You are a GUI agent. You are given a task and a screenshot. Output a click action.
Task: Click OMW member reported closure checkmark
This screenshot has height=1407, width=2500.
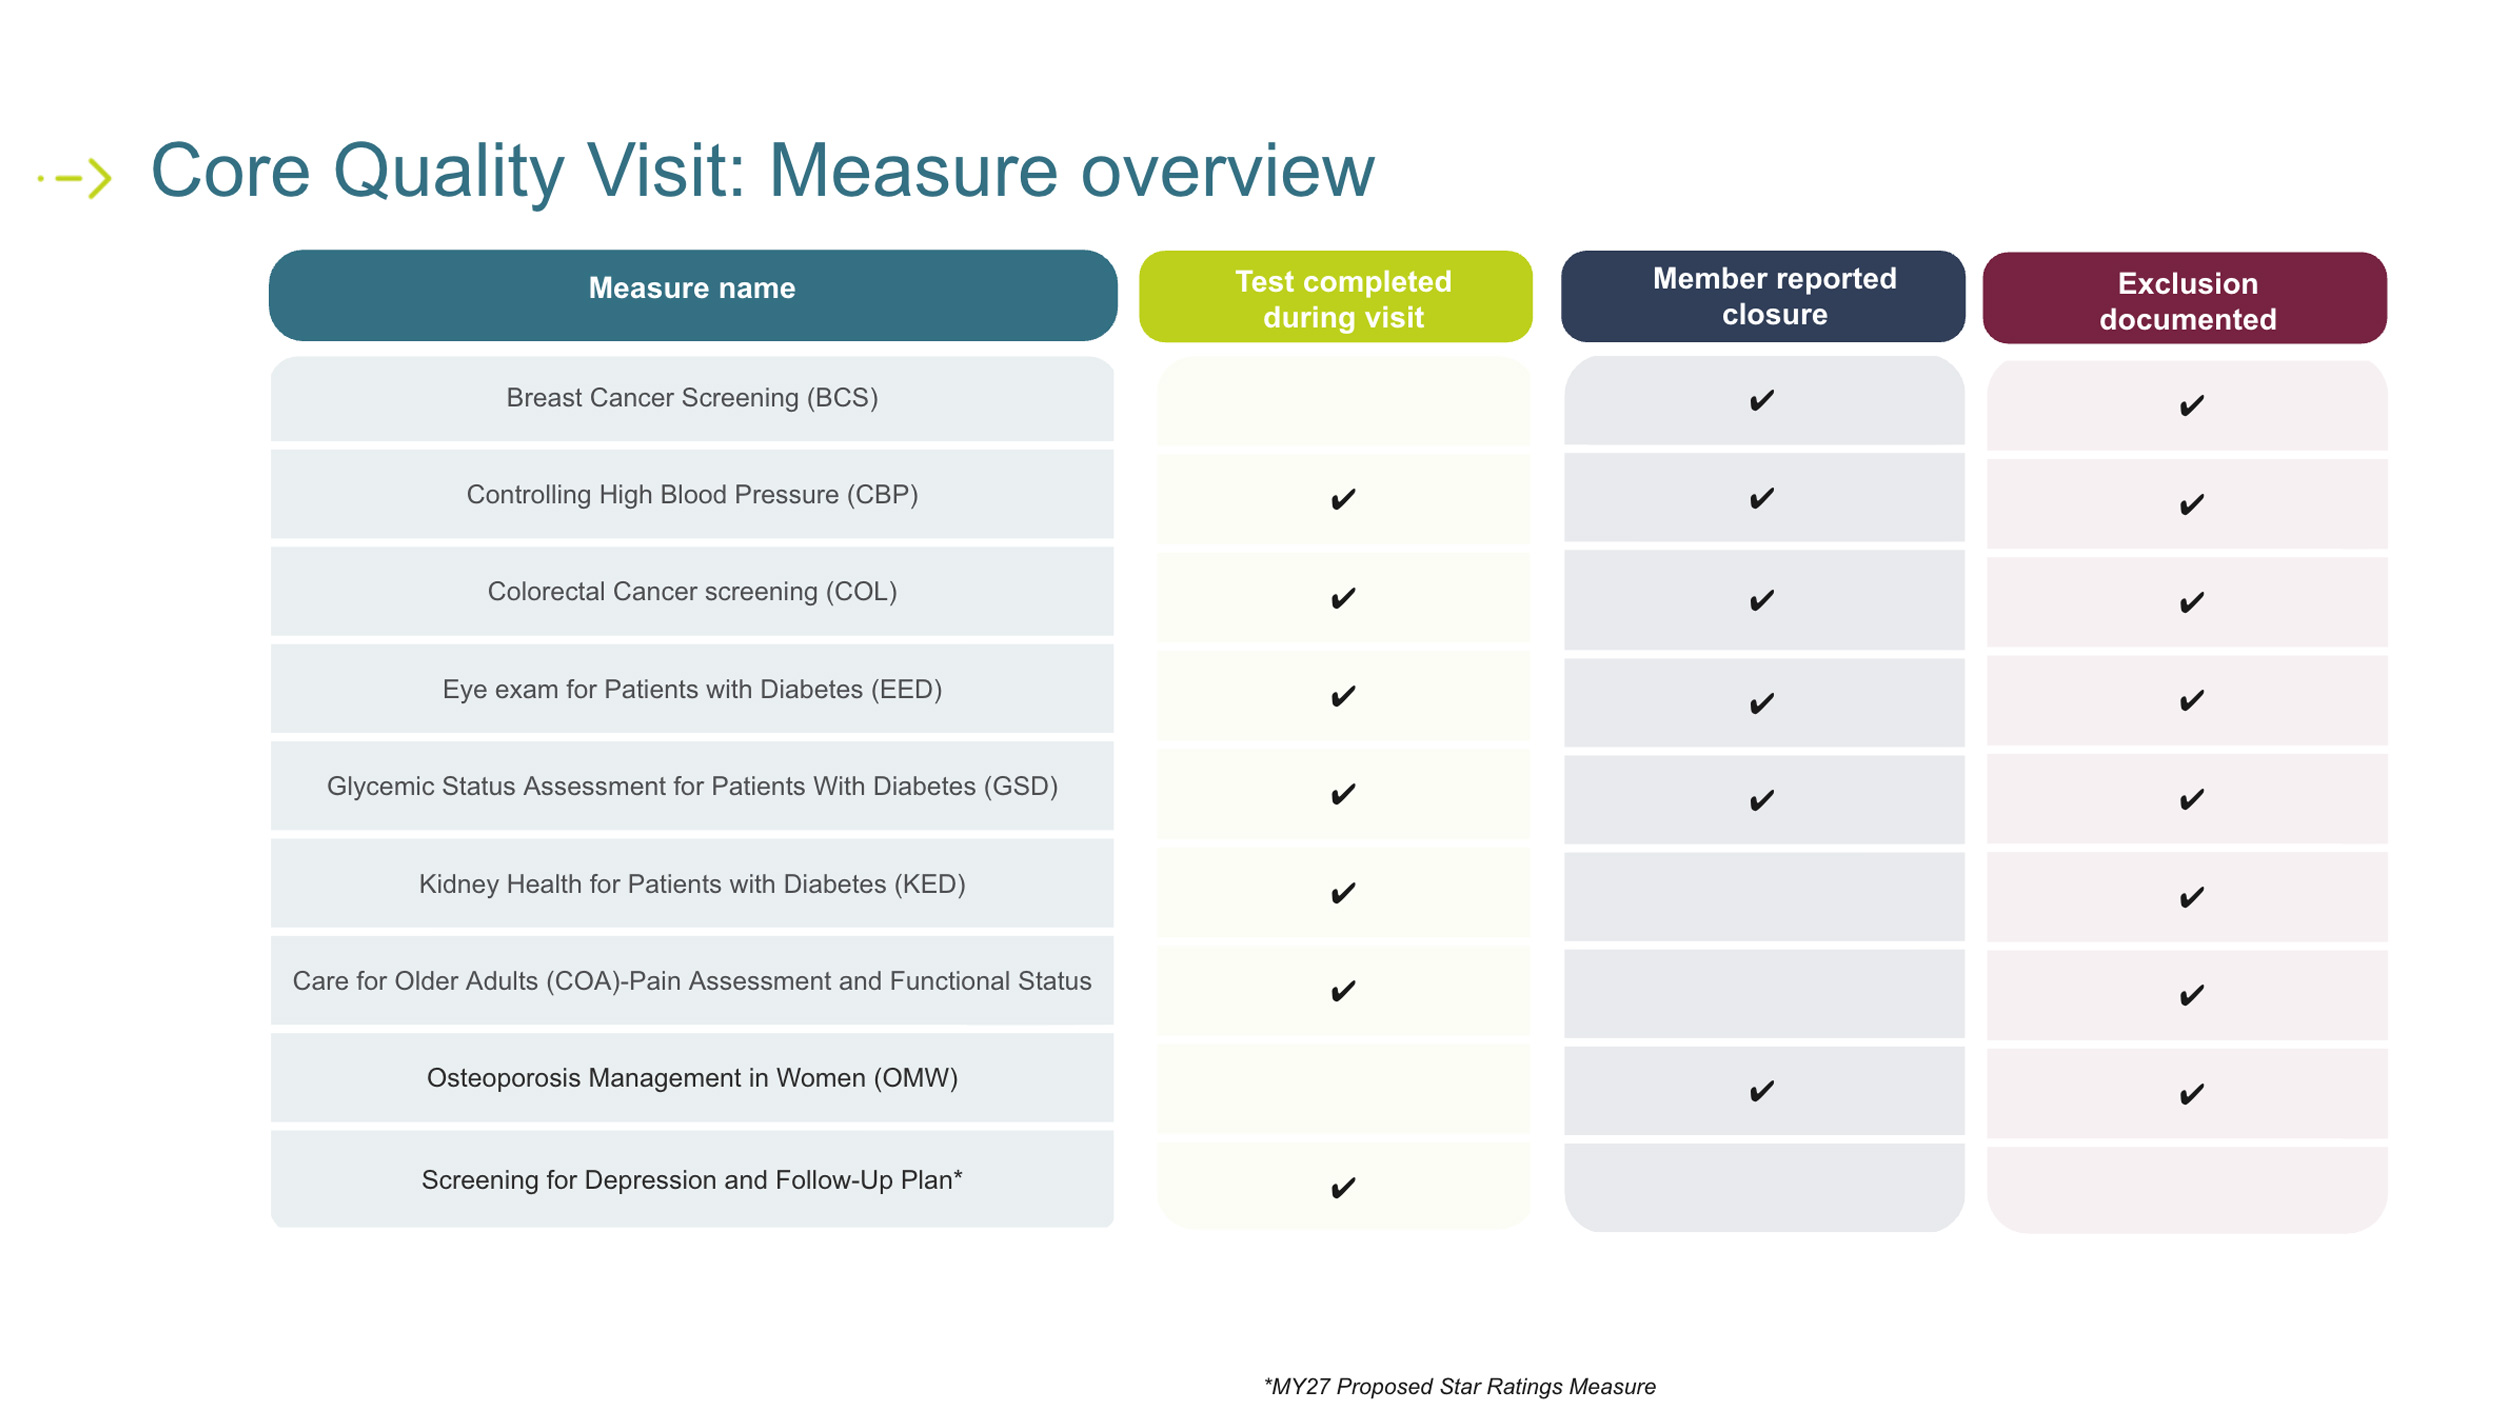click(1761, 1090)
